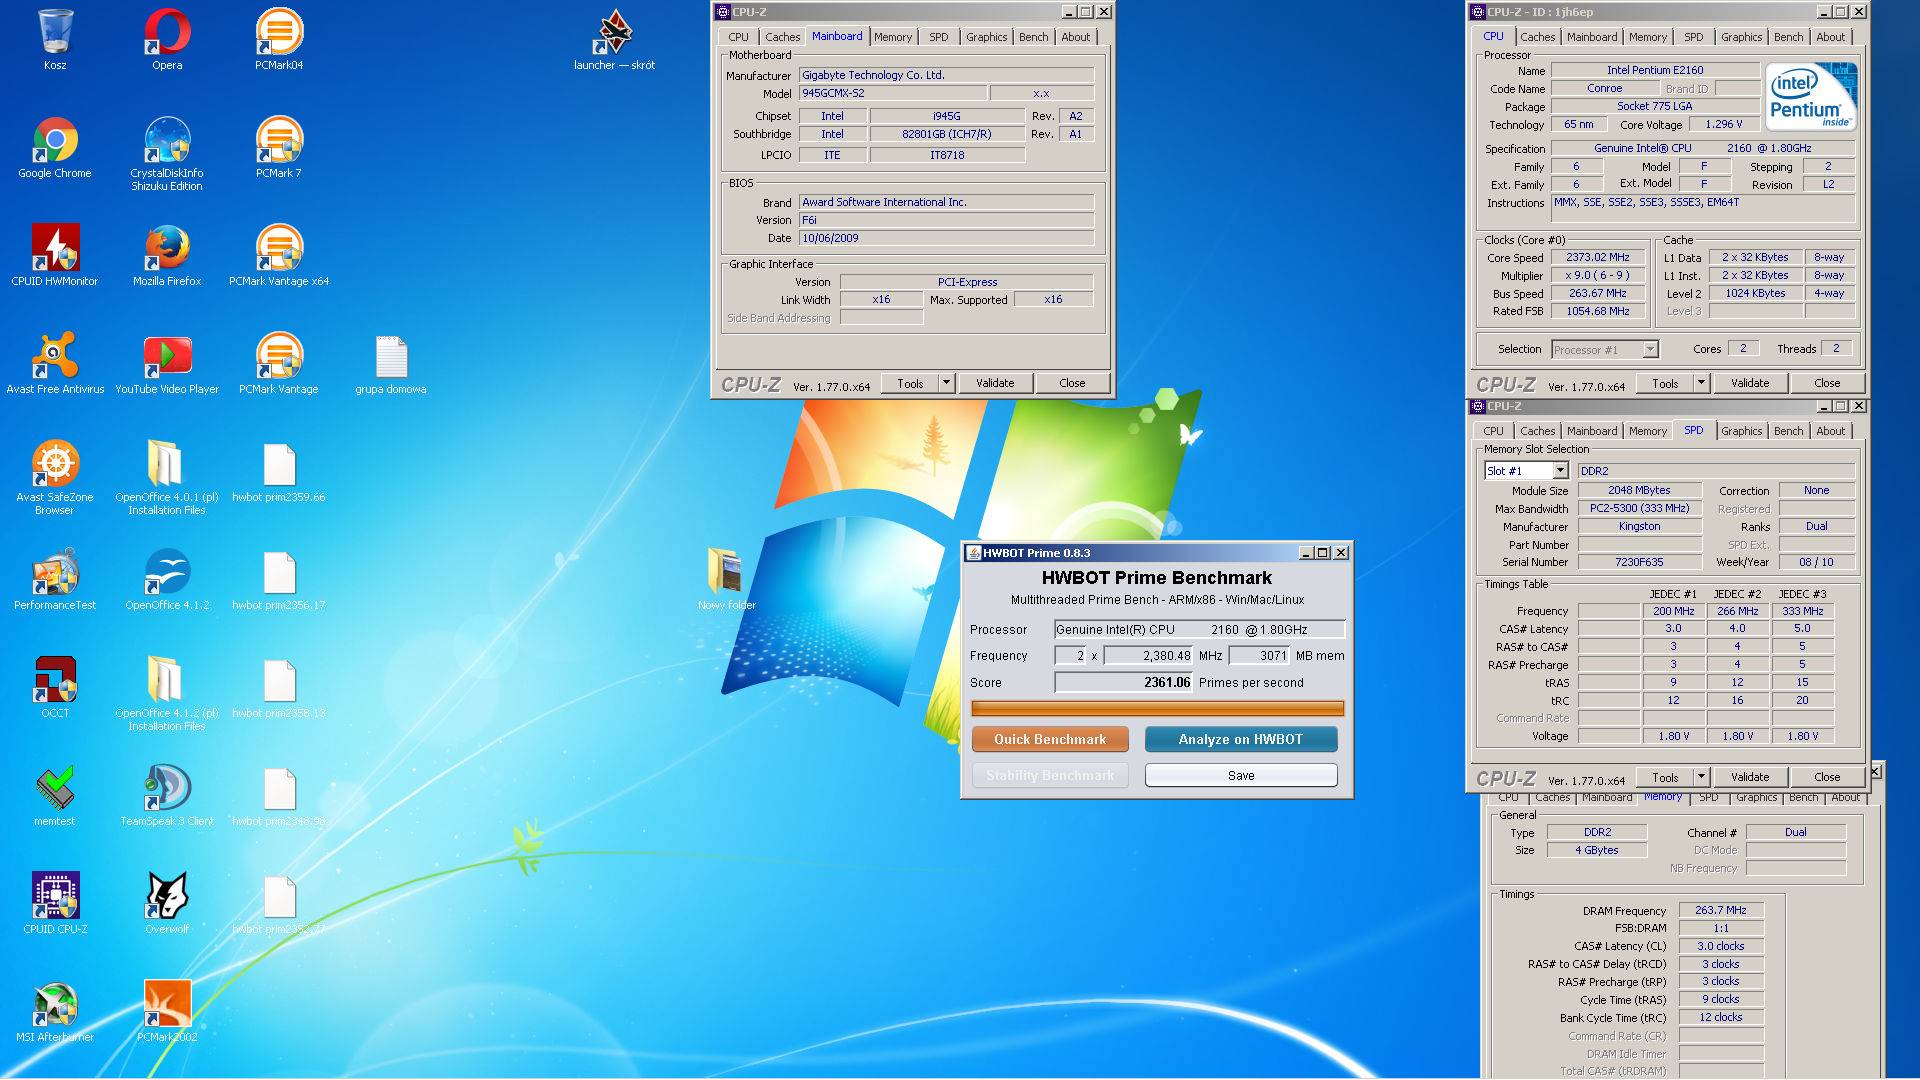Screen dimensions: 1920x1080
Task: Open Graphics tab in CPU-Z ID 1jh6ep window
Action: [x=1742, y=37]
